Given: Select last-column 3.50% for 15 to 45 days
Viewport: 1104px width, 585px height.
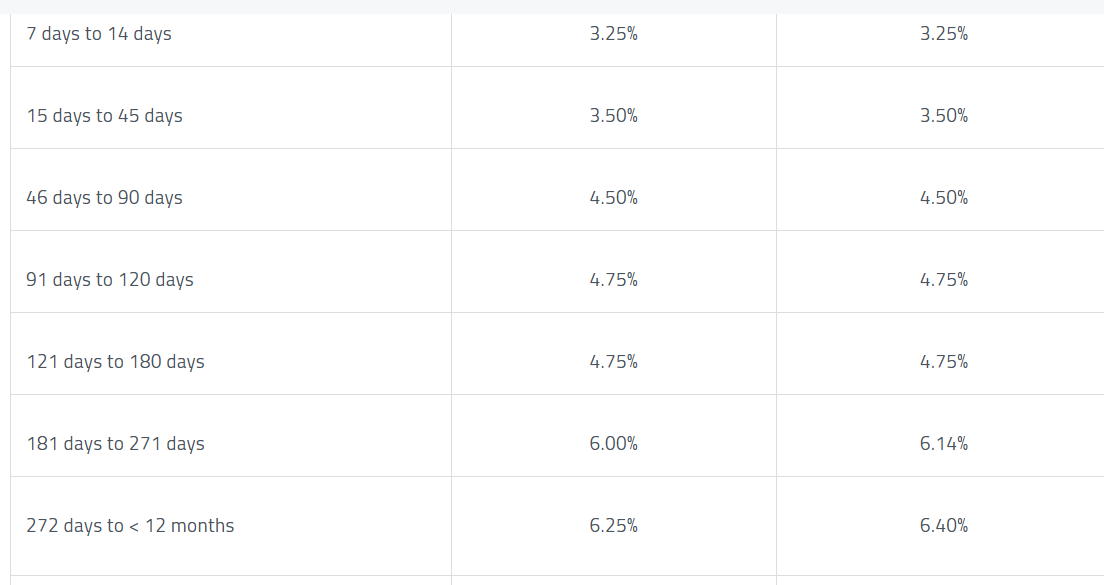Looking at the screenshot, I should click(943, 116).
